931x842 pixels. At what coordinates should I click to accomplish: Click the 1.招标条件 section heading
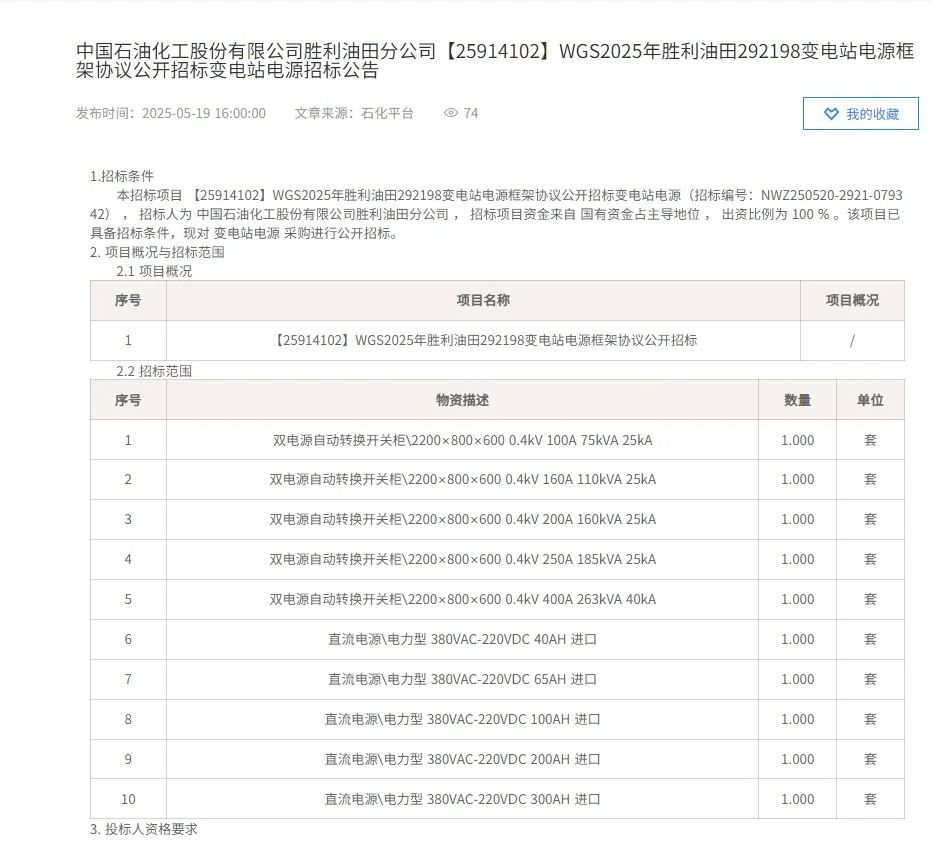click(122, 176)
